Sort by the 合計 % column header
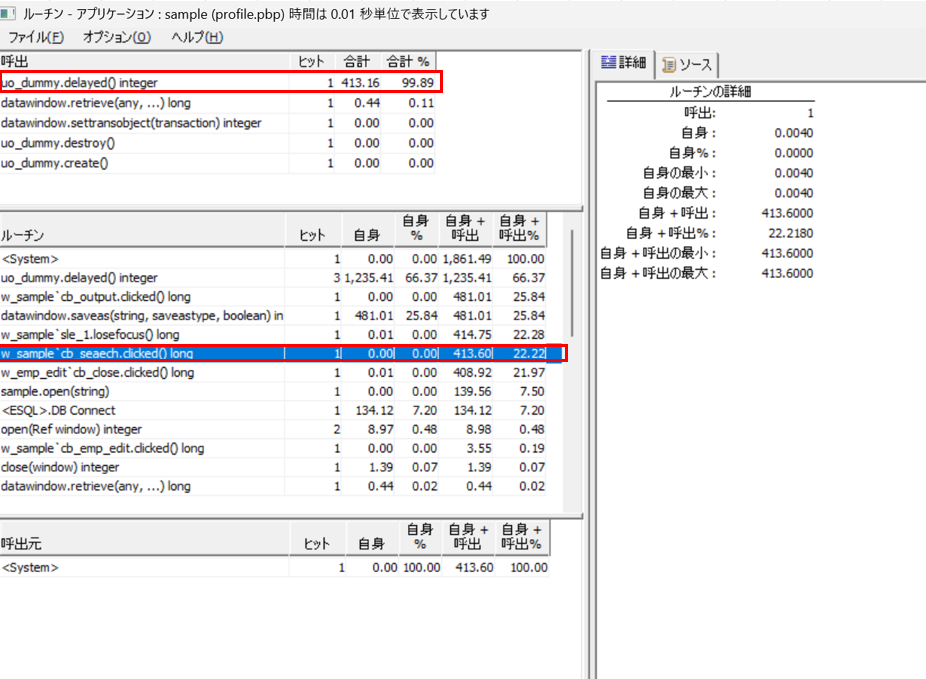Screen dimensions: 926x679 (409, 61)
